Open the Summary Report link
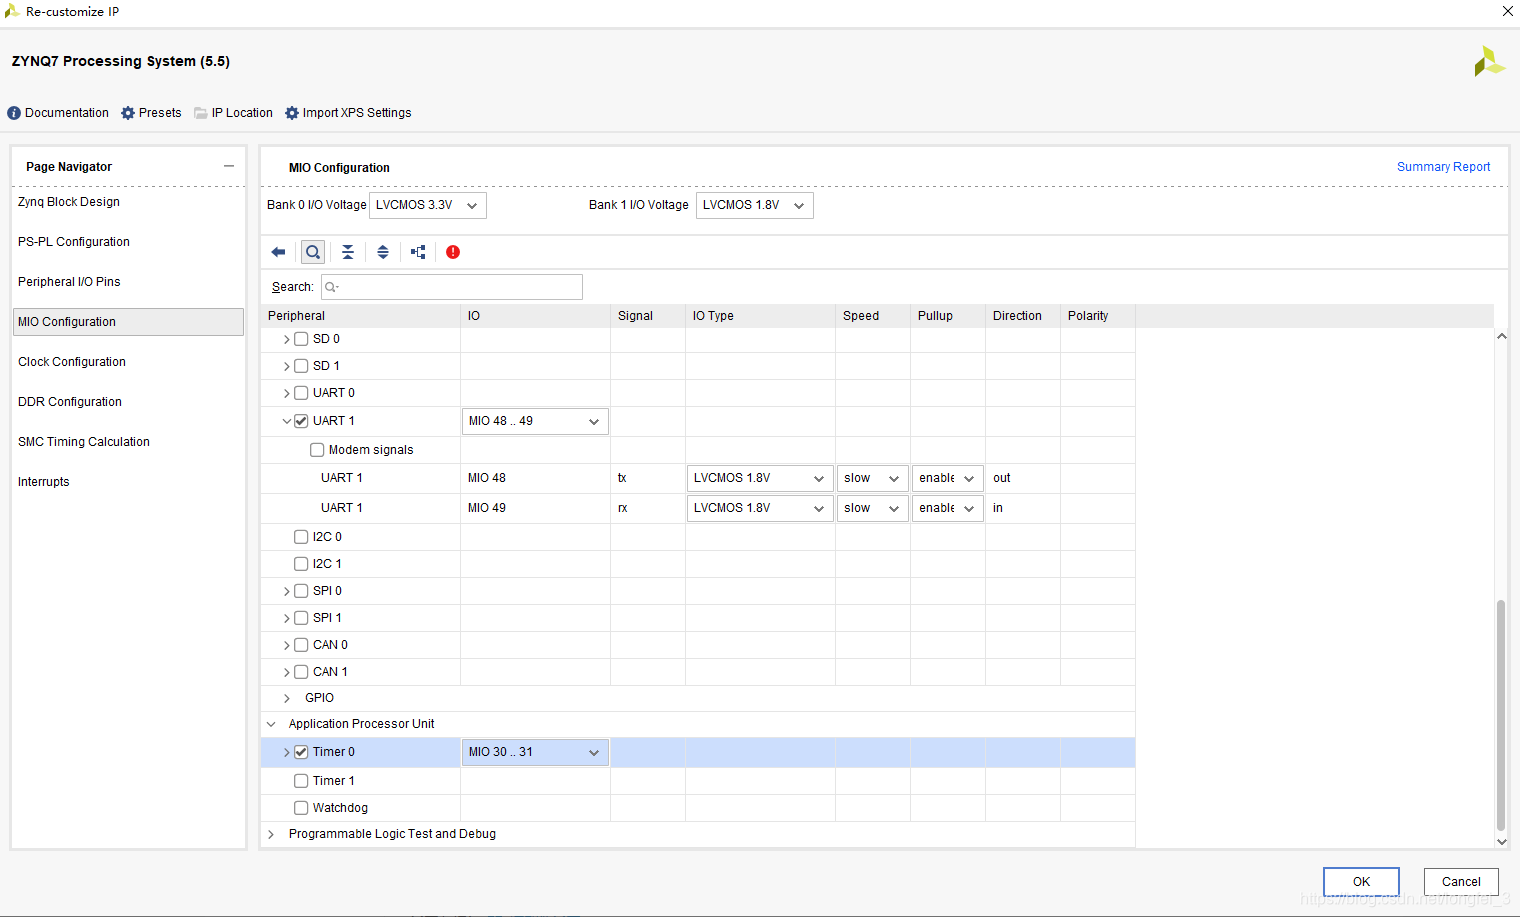This screenshot has width=1520, height=917. 1443,167
